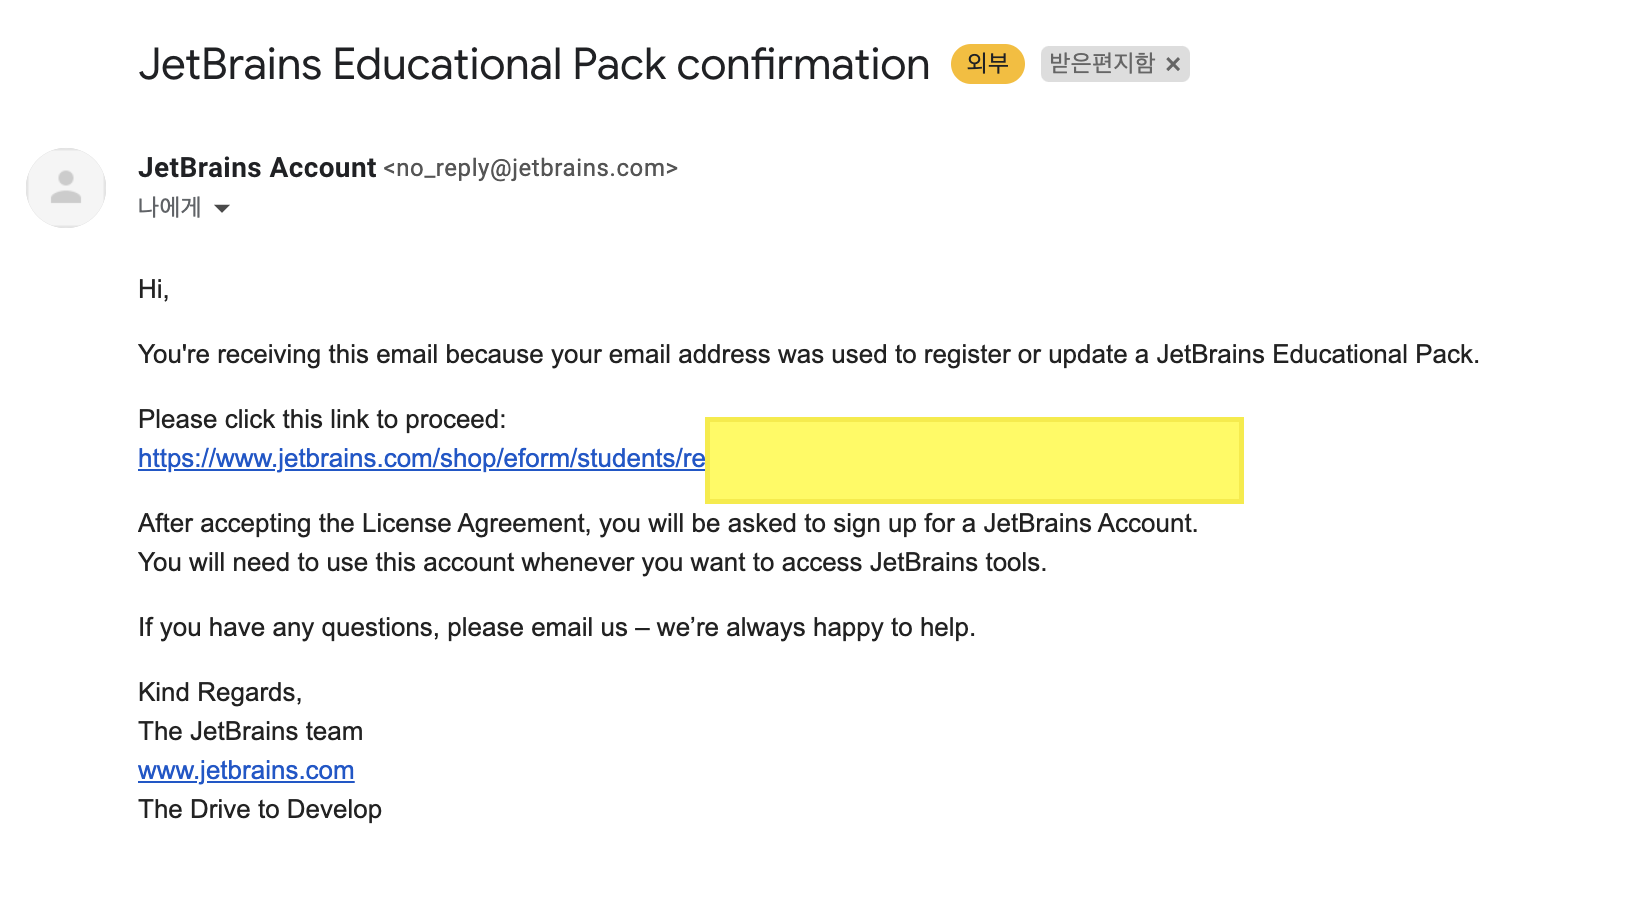Click the 'You're receiving this email' paragraph
This screenshot has width=1636, height=898.
[x=808, y=354]
